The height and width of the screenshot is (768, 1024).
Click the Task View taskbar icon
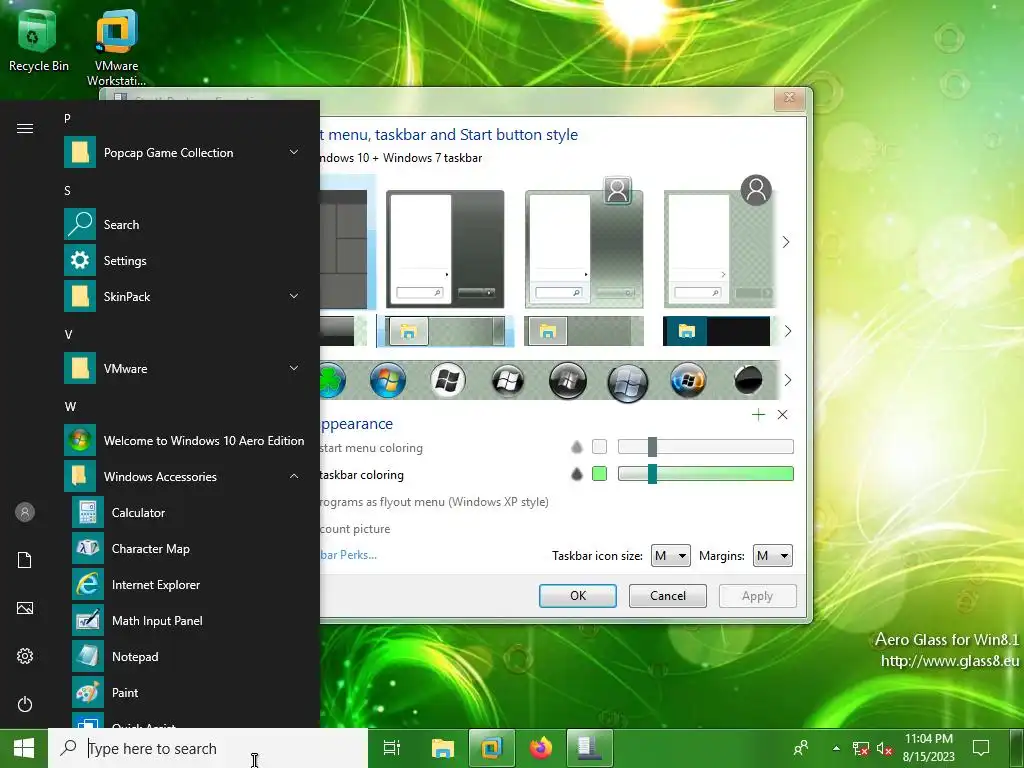[392, 748]
